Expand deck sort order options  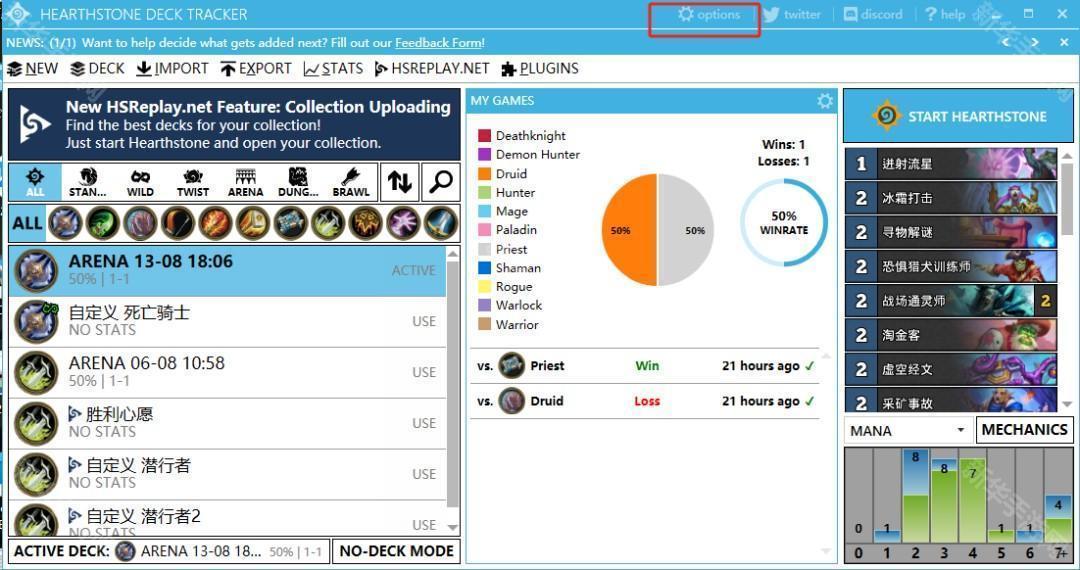(399, 181)
